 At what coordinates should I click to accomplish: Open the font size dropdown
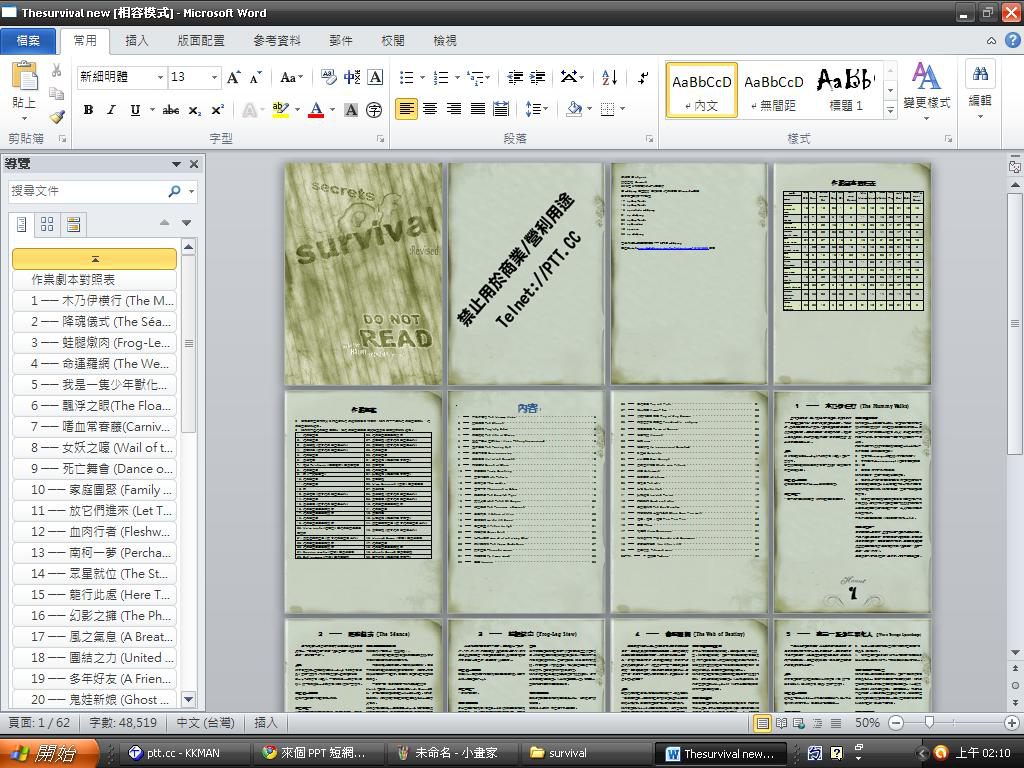214,78
